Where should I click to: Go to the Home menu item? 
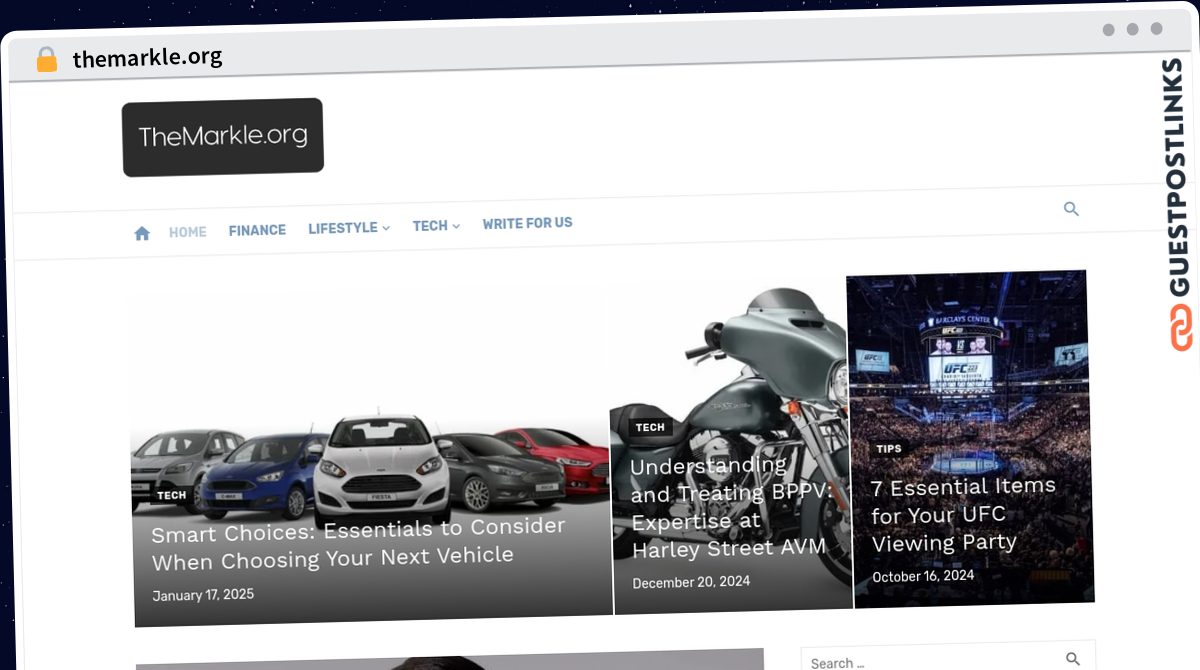pyautogui.click(x=187, y=232)
